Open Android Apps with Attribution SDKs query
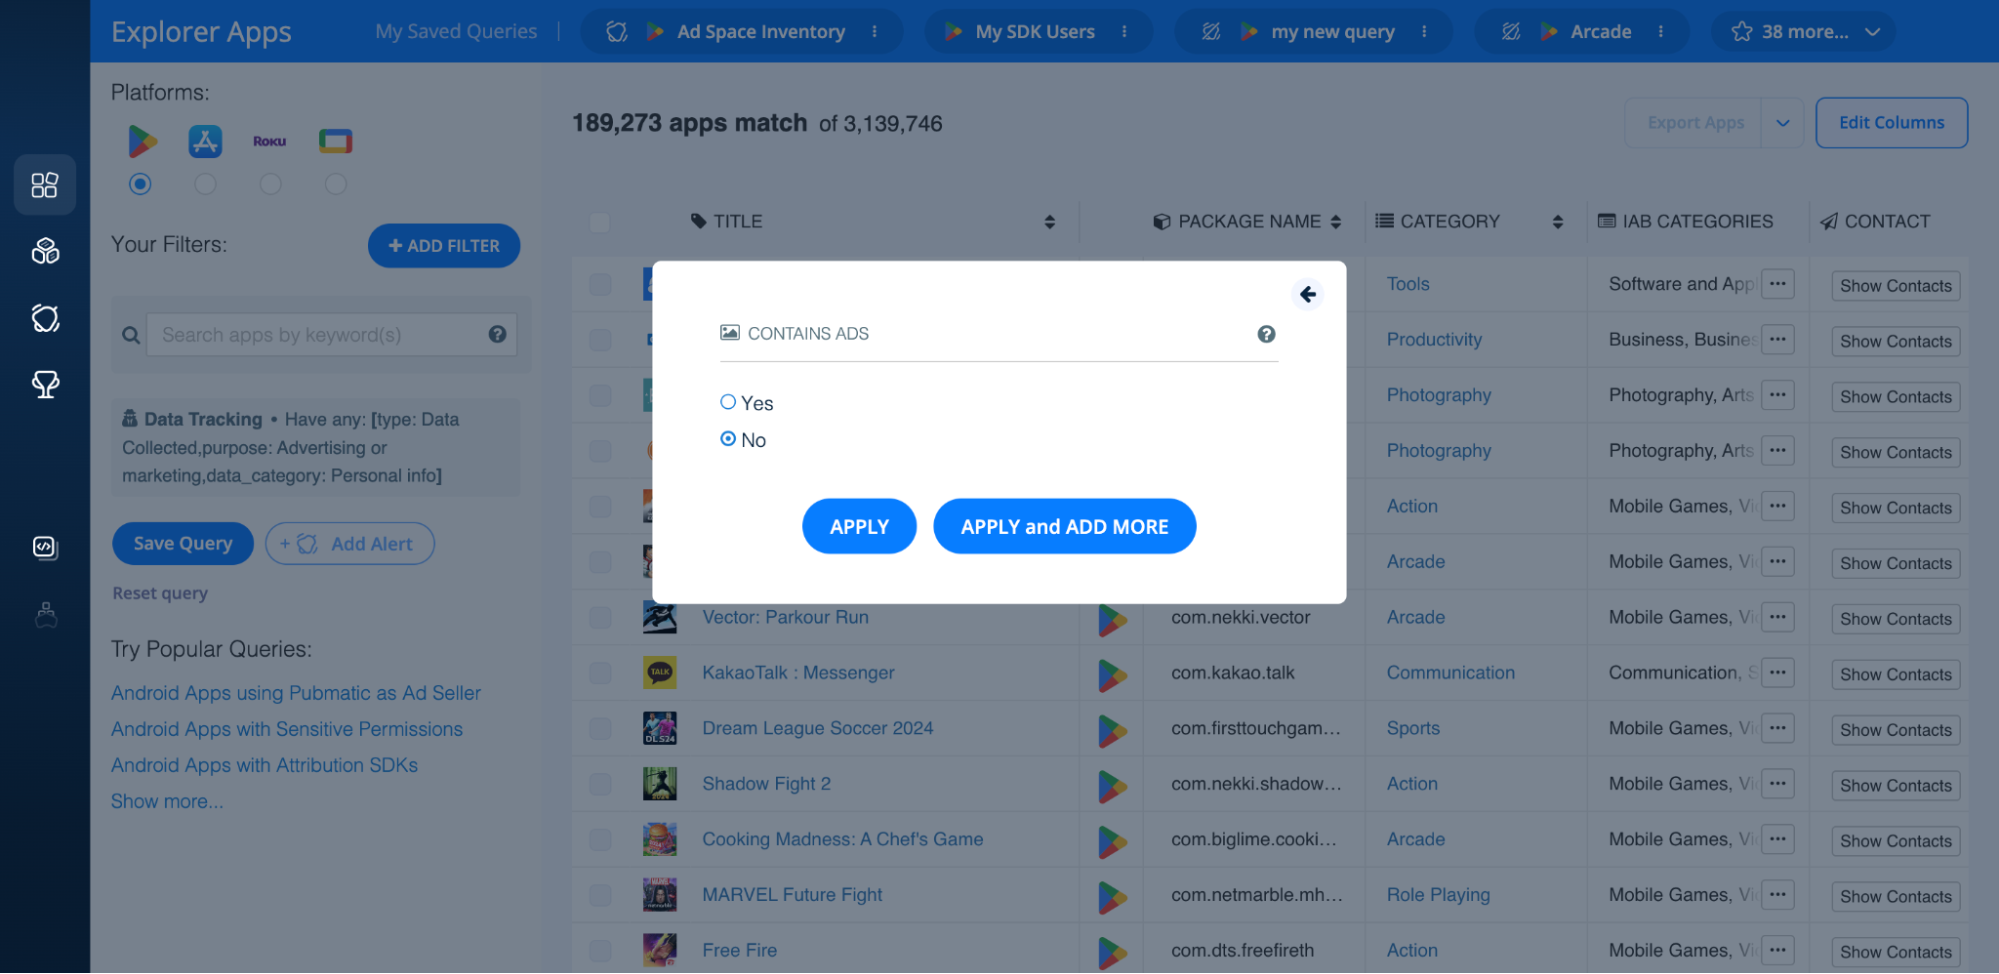Image resolution: width=1999 pixels, height=974 pixels. point(265,765)
